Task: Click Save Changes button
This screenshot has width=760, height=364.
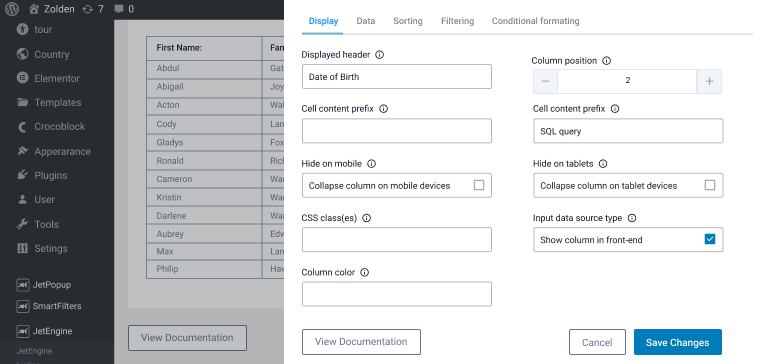Action: tap(678, 342)
